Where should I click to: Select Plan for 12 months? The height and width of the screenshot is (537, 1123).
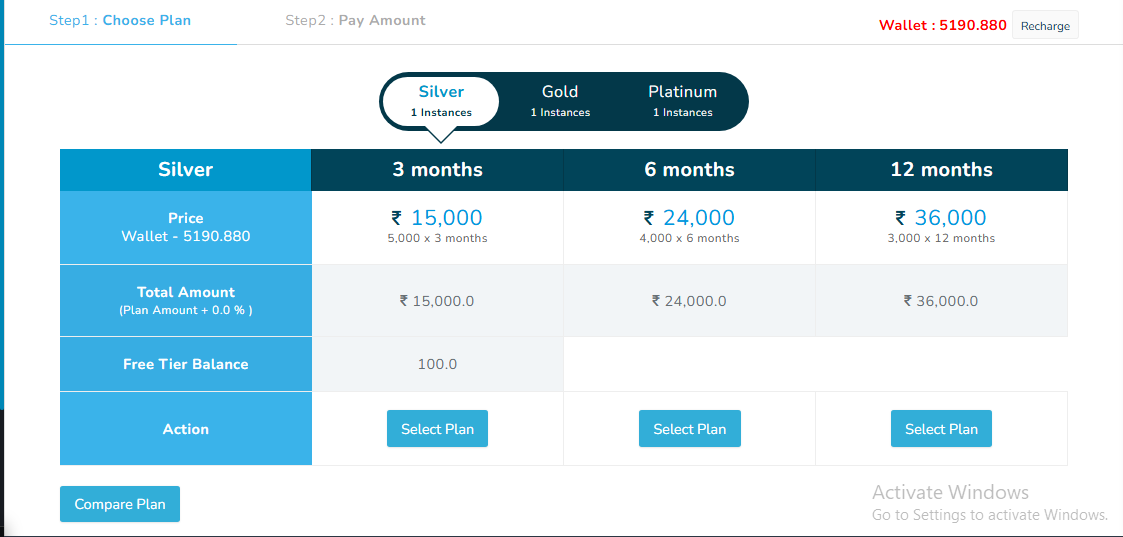941,429
